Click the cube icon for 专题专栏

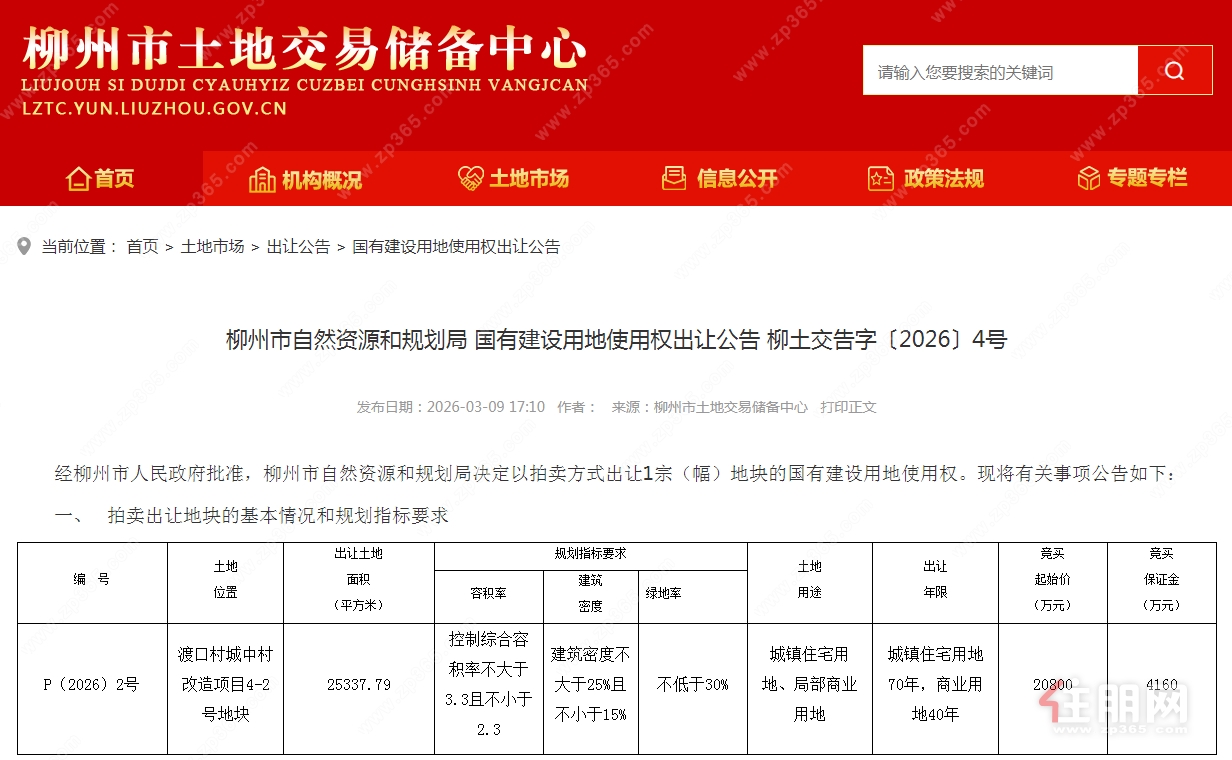pos(1088,178)
